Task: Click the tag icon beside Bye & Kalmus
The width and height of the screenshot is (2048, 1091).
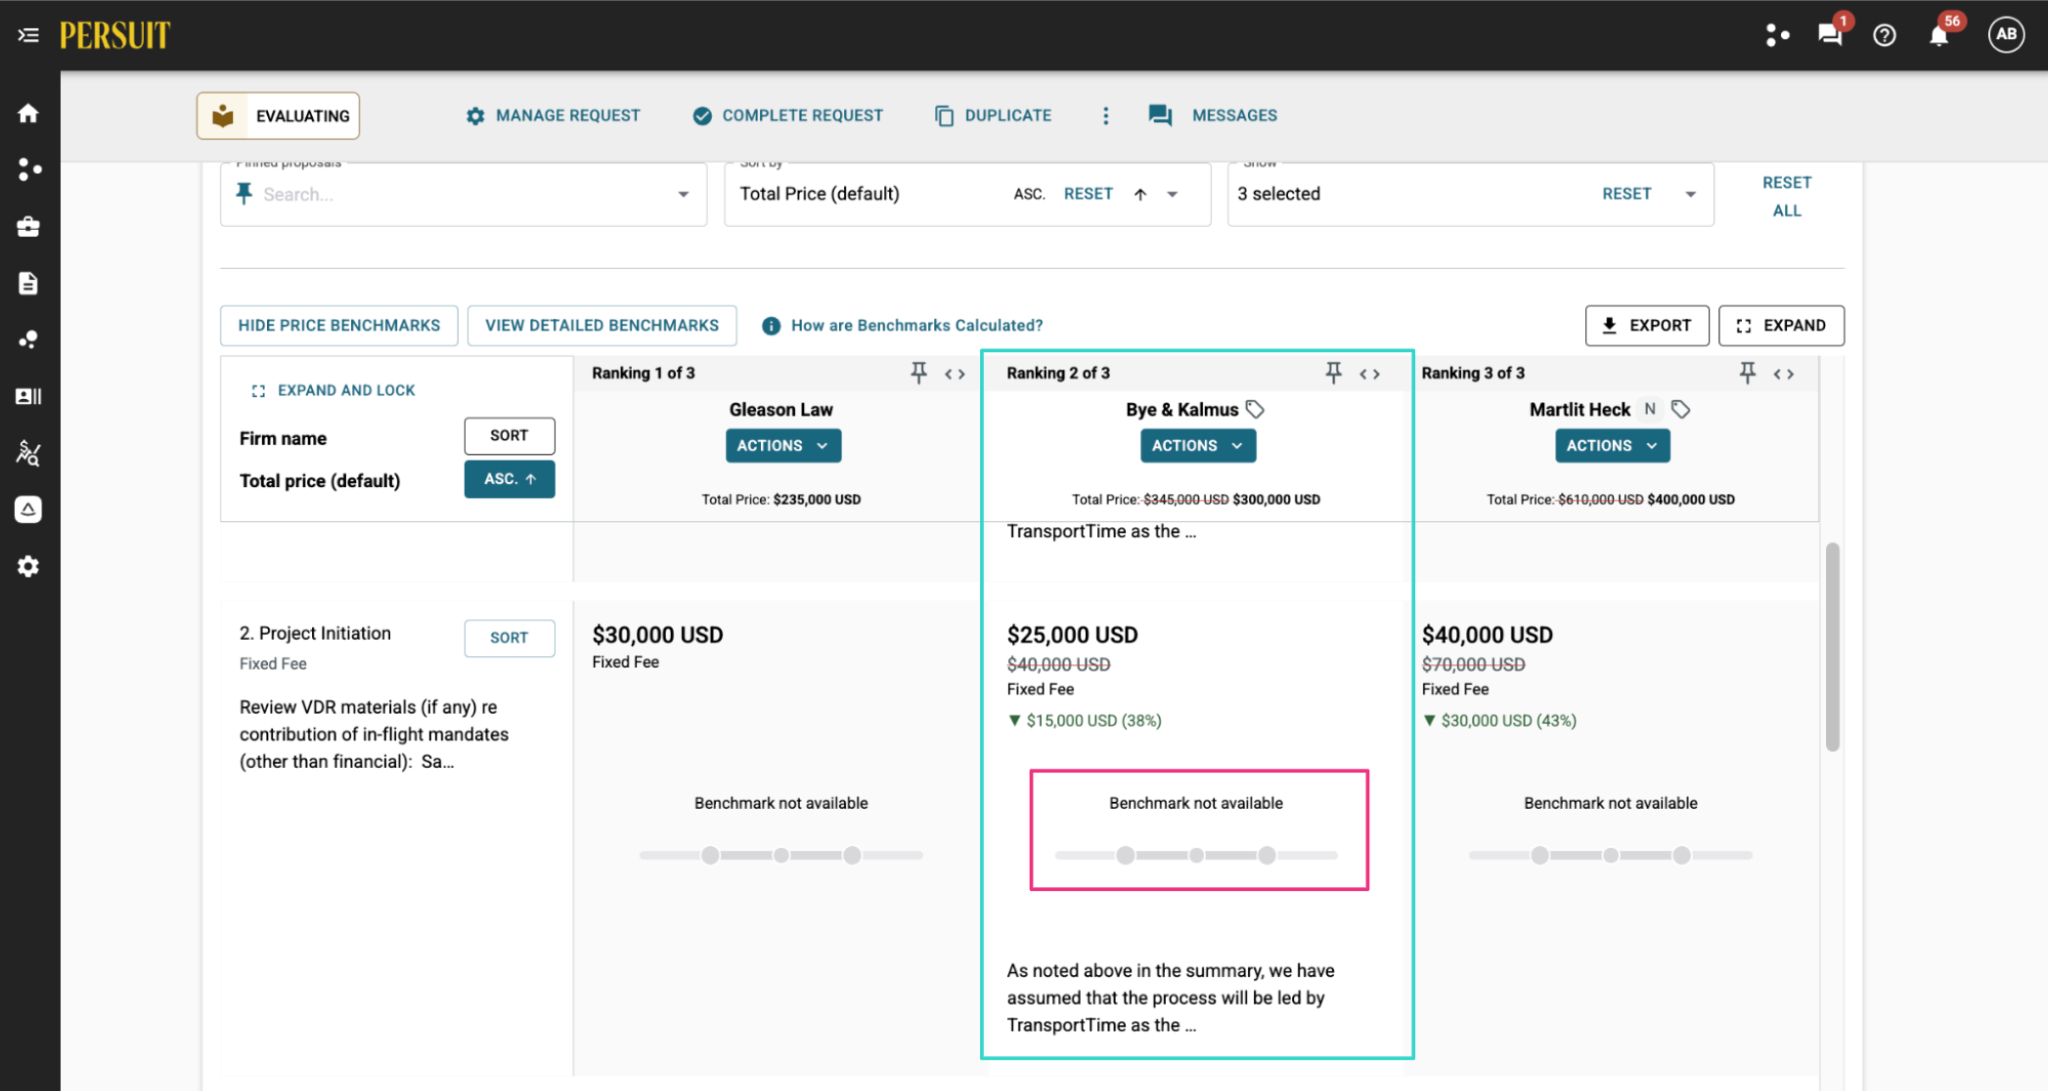Action: [x=1255, y=409]
